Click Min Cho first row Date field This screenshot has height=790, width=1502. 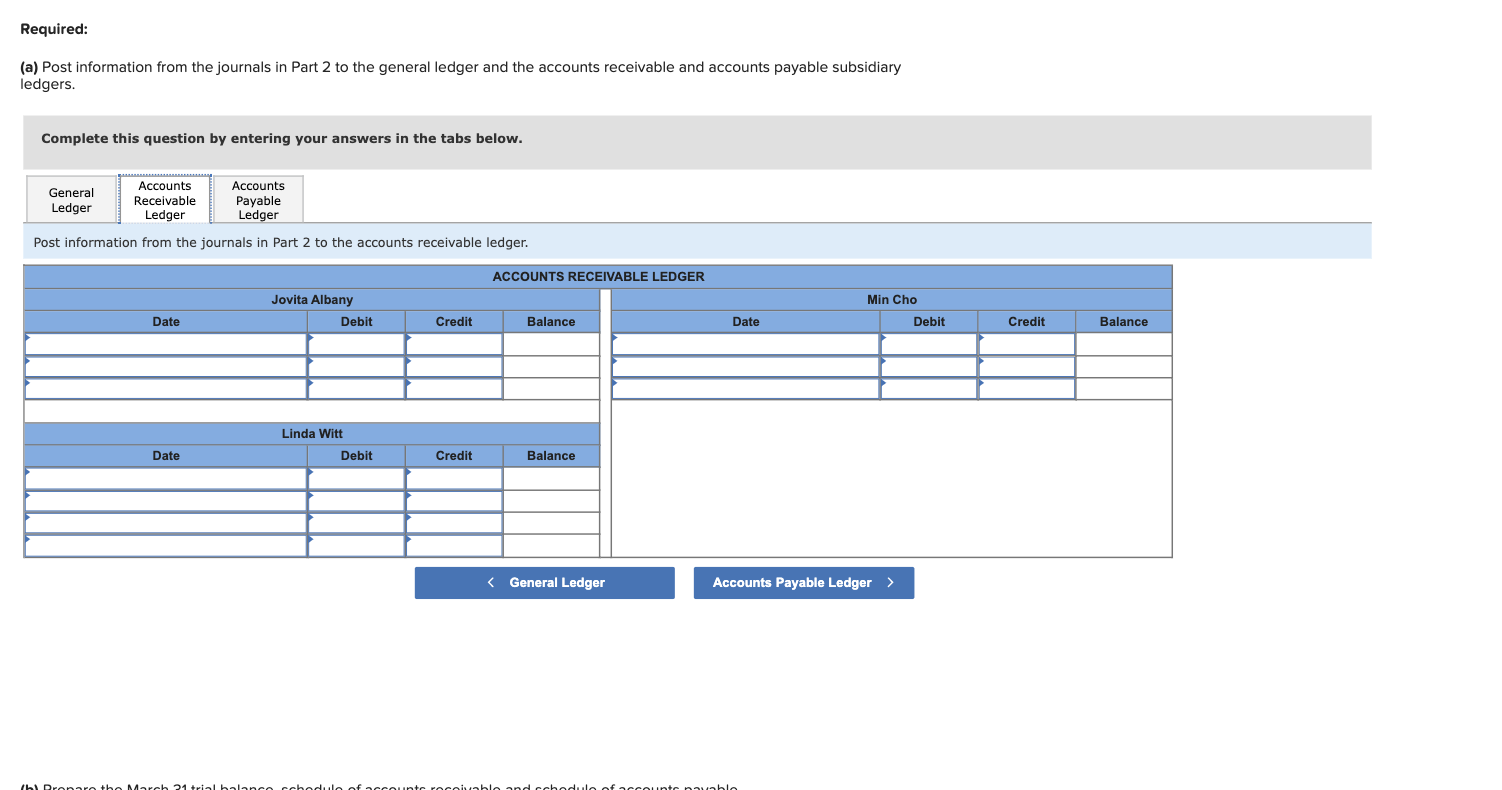pyautogui.click(x=746, y=344)
